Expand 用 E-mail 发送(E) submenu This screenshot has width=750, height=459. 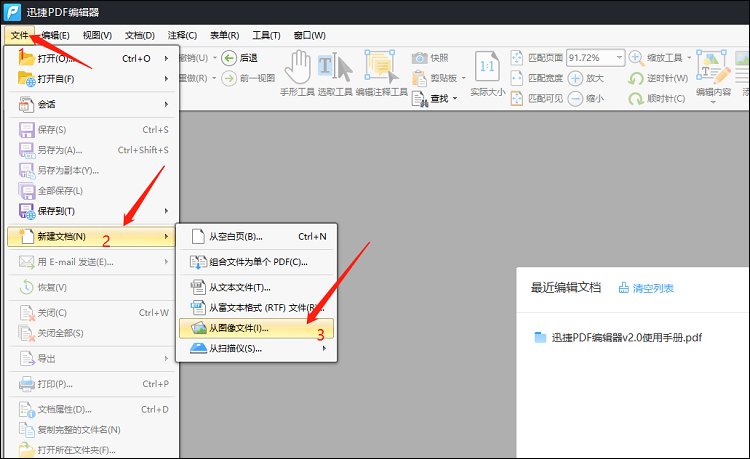click(93, 262)
